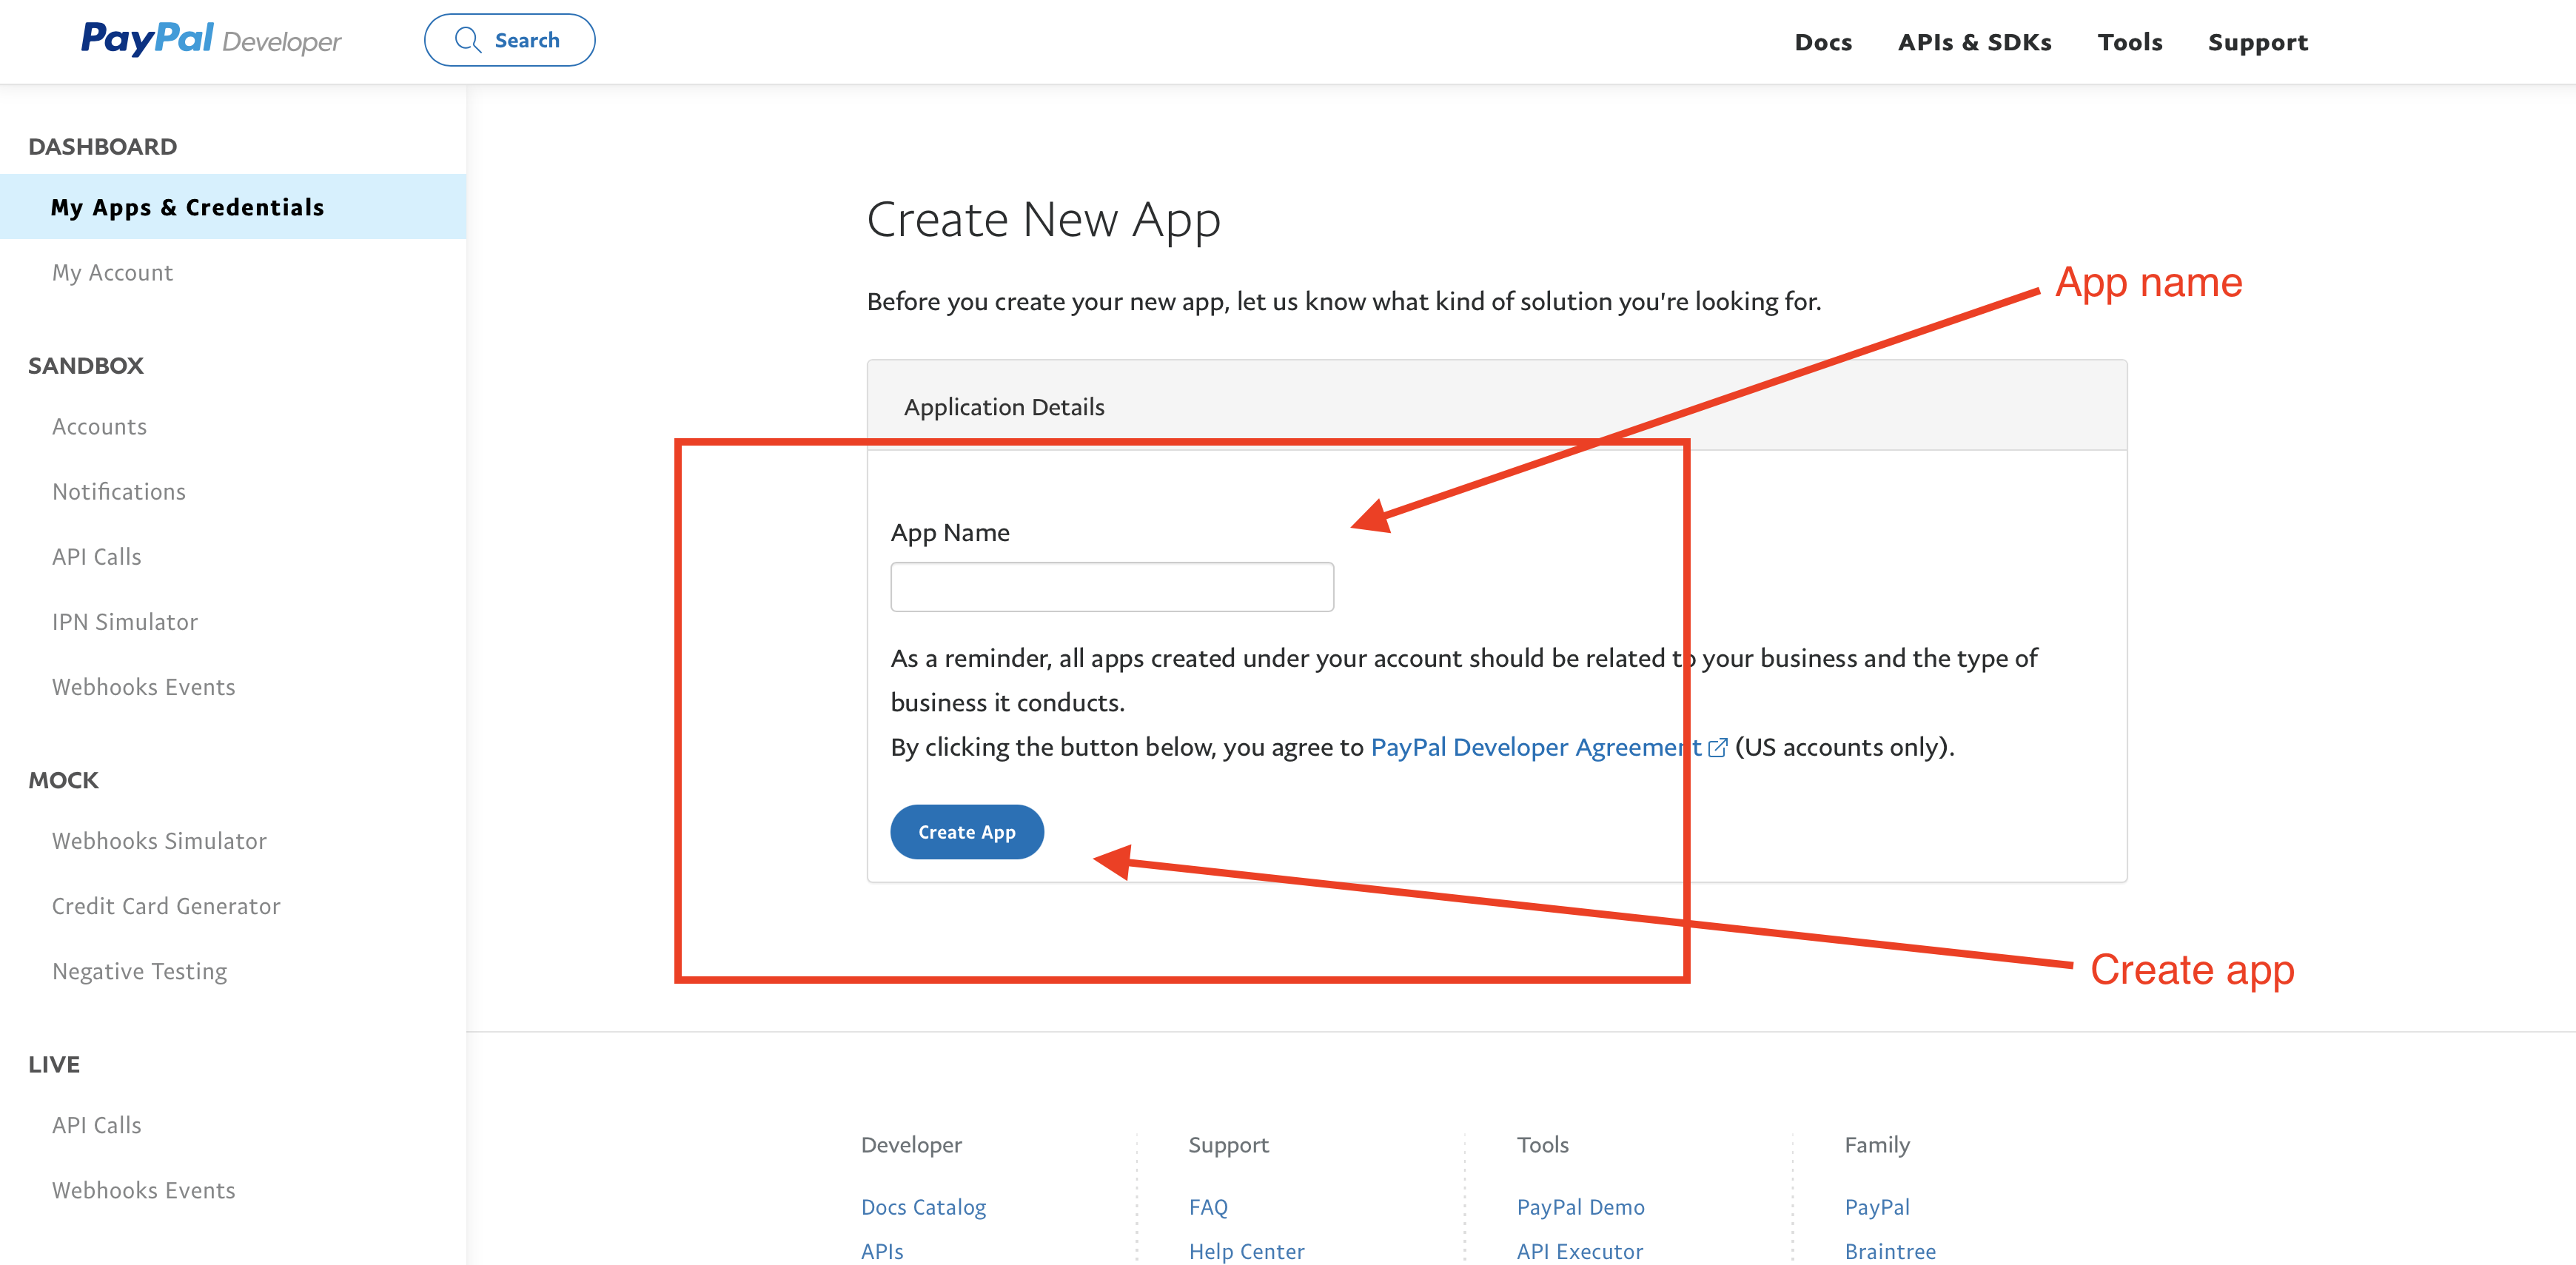Open the Tools top menu
Image resolution: width=2576 pixels, height=1265 pixels.
pos(2130,42)
